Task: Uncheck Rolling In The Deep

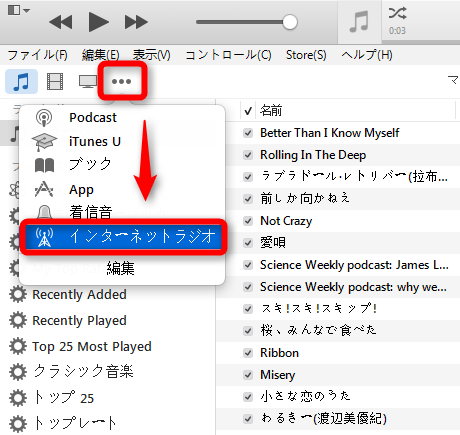Action: click(x=248, y=155)
